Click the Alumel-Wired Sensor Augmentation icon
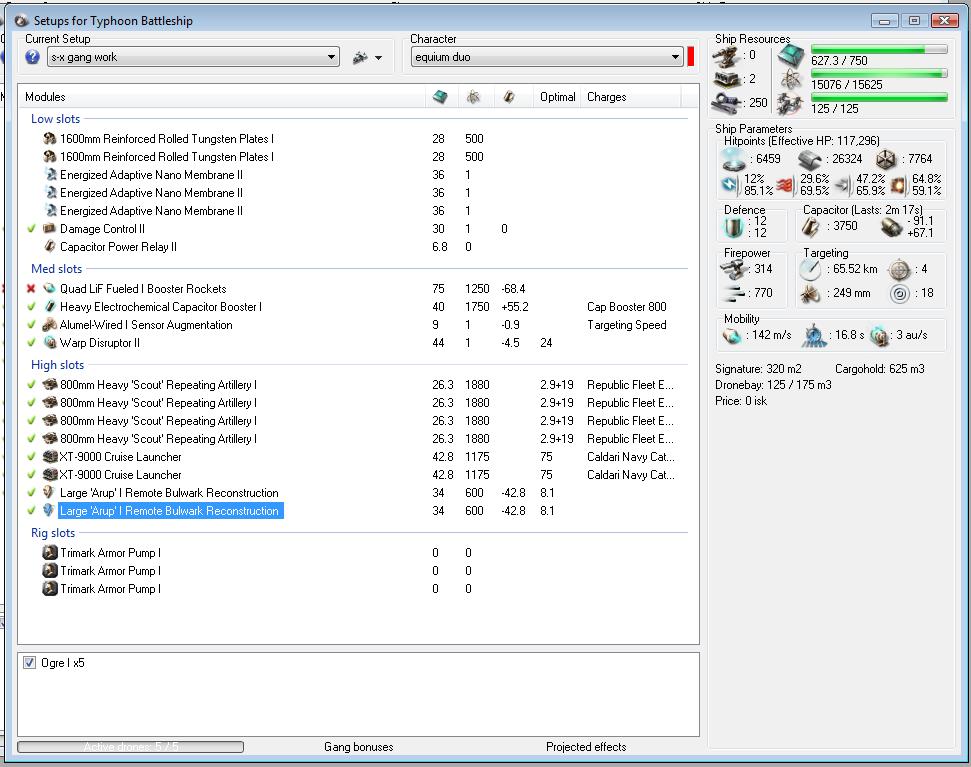This screenshot has width=971, height=767. 50,324
